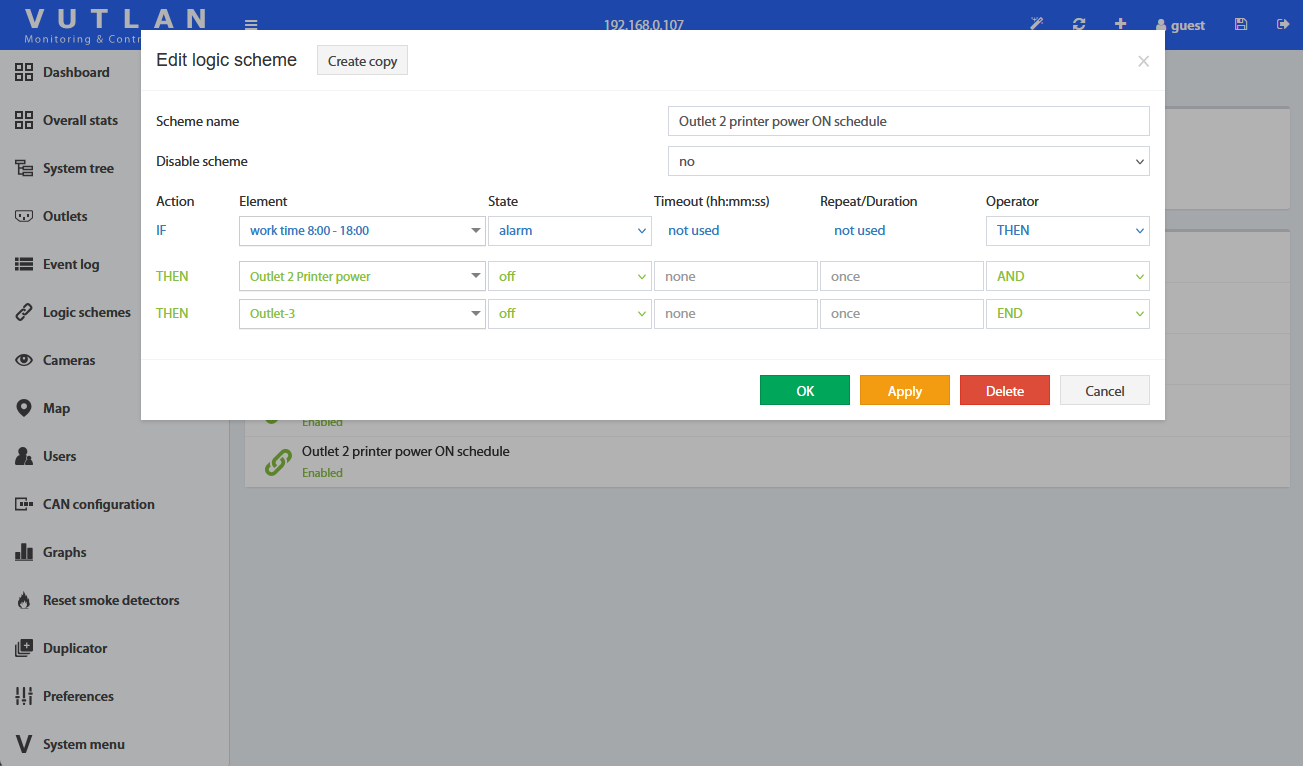Click the plus icon in top bar
Image resolution: width=1303 pixels, height=766 pixels.
tap(1120, 24)
